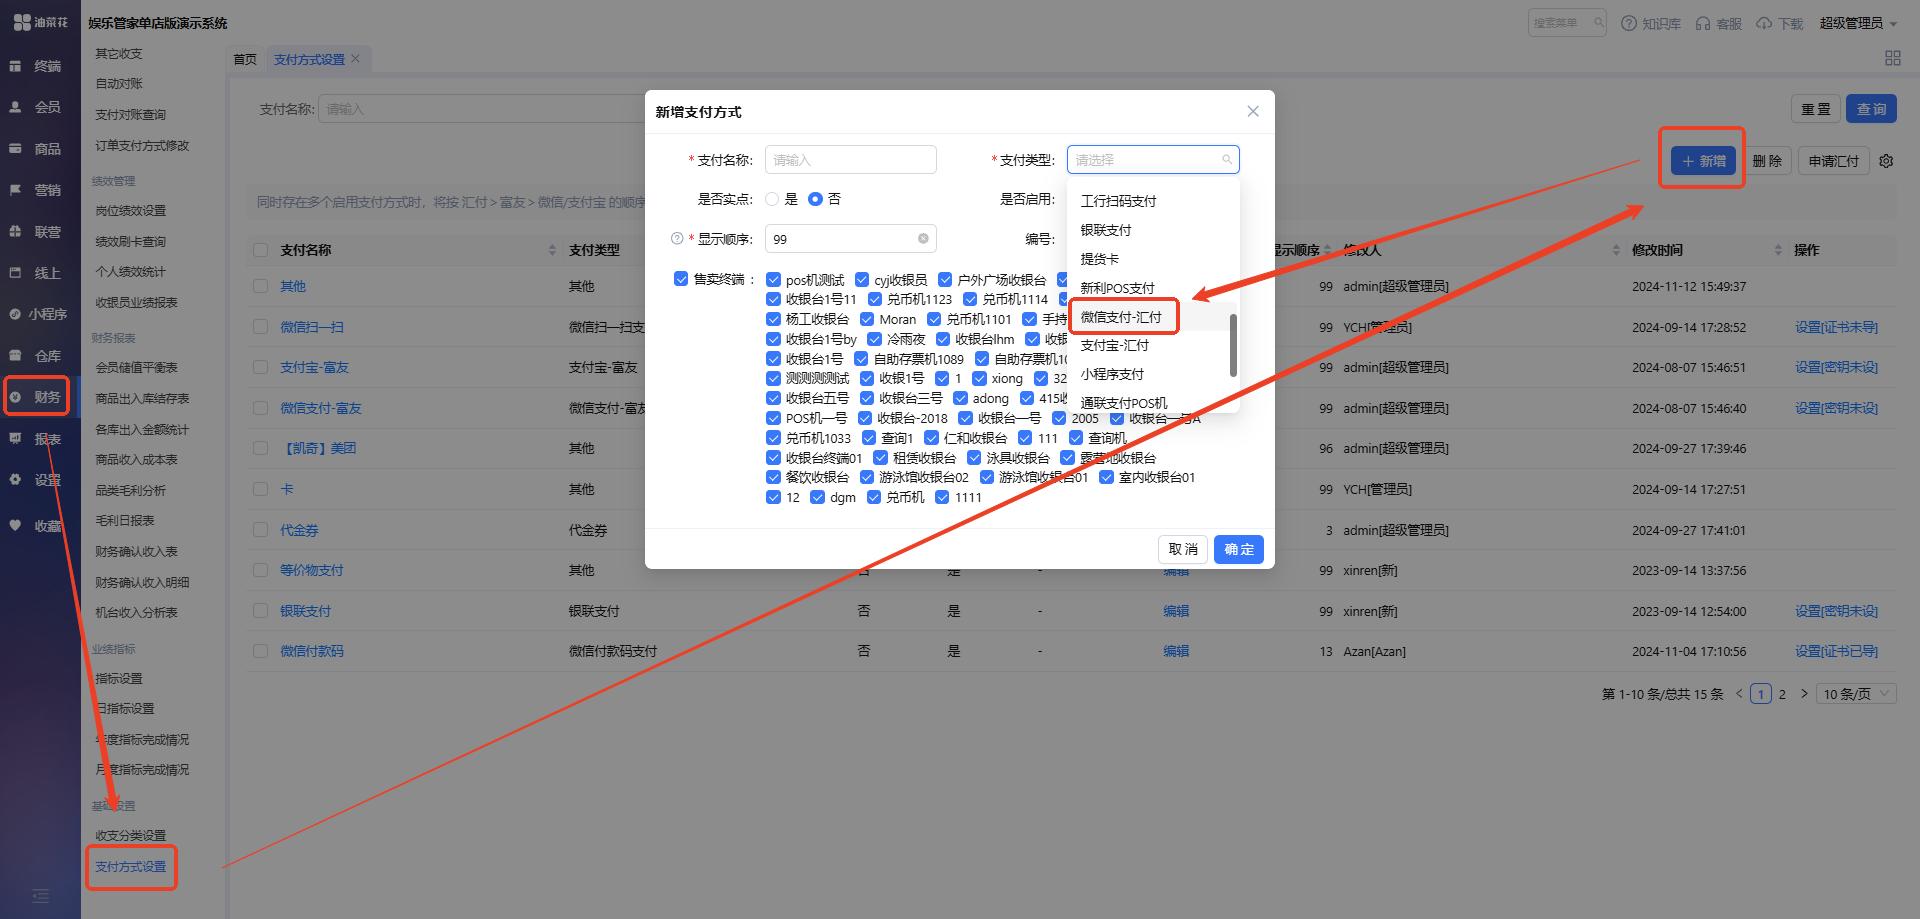
Task: Click the 新增 button
Action: click(x=1704, y=161)
